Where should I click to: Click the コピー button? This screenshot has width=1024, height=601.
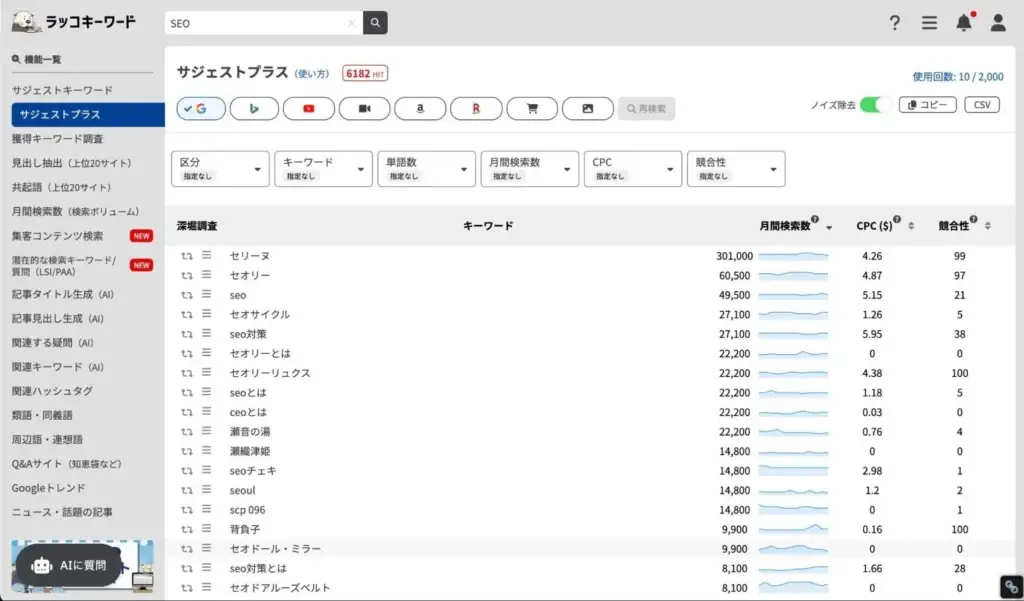927,105
